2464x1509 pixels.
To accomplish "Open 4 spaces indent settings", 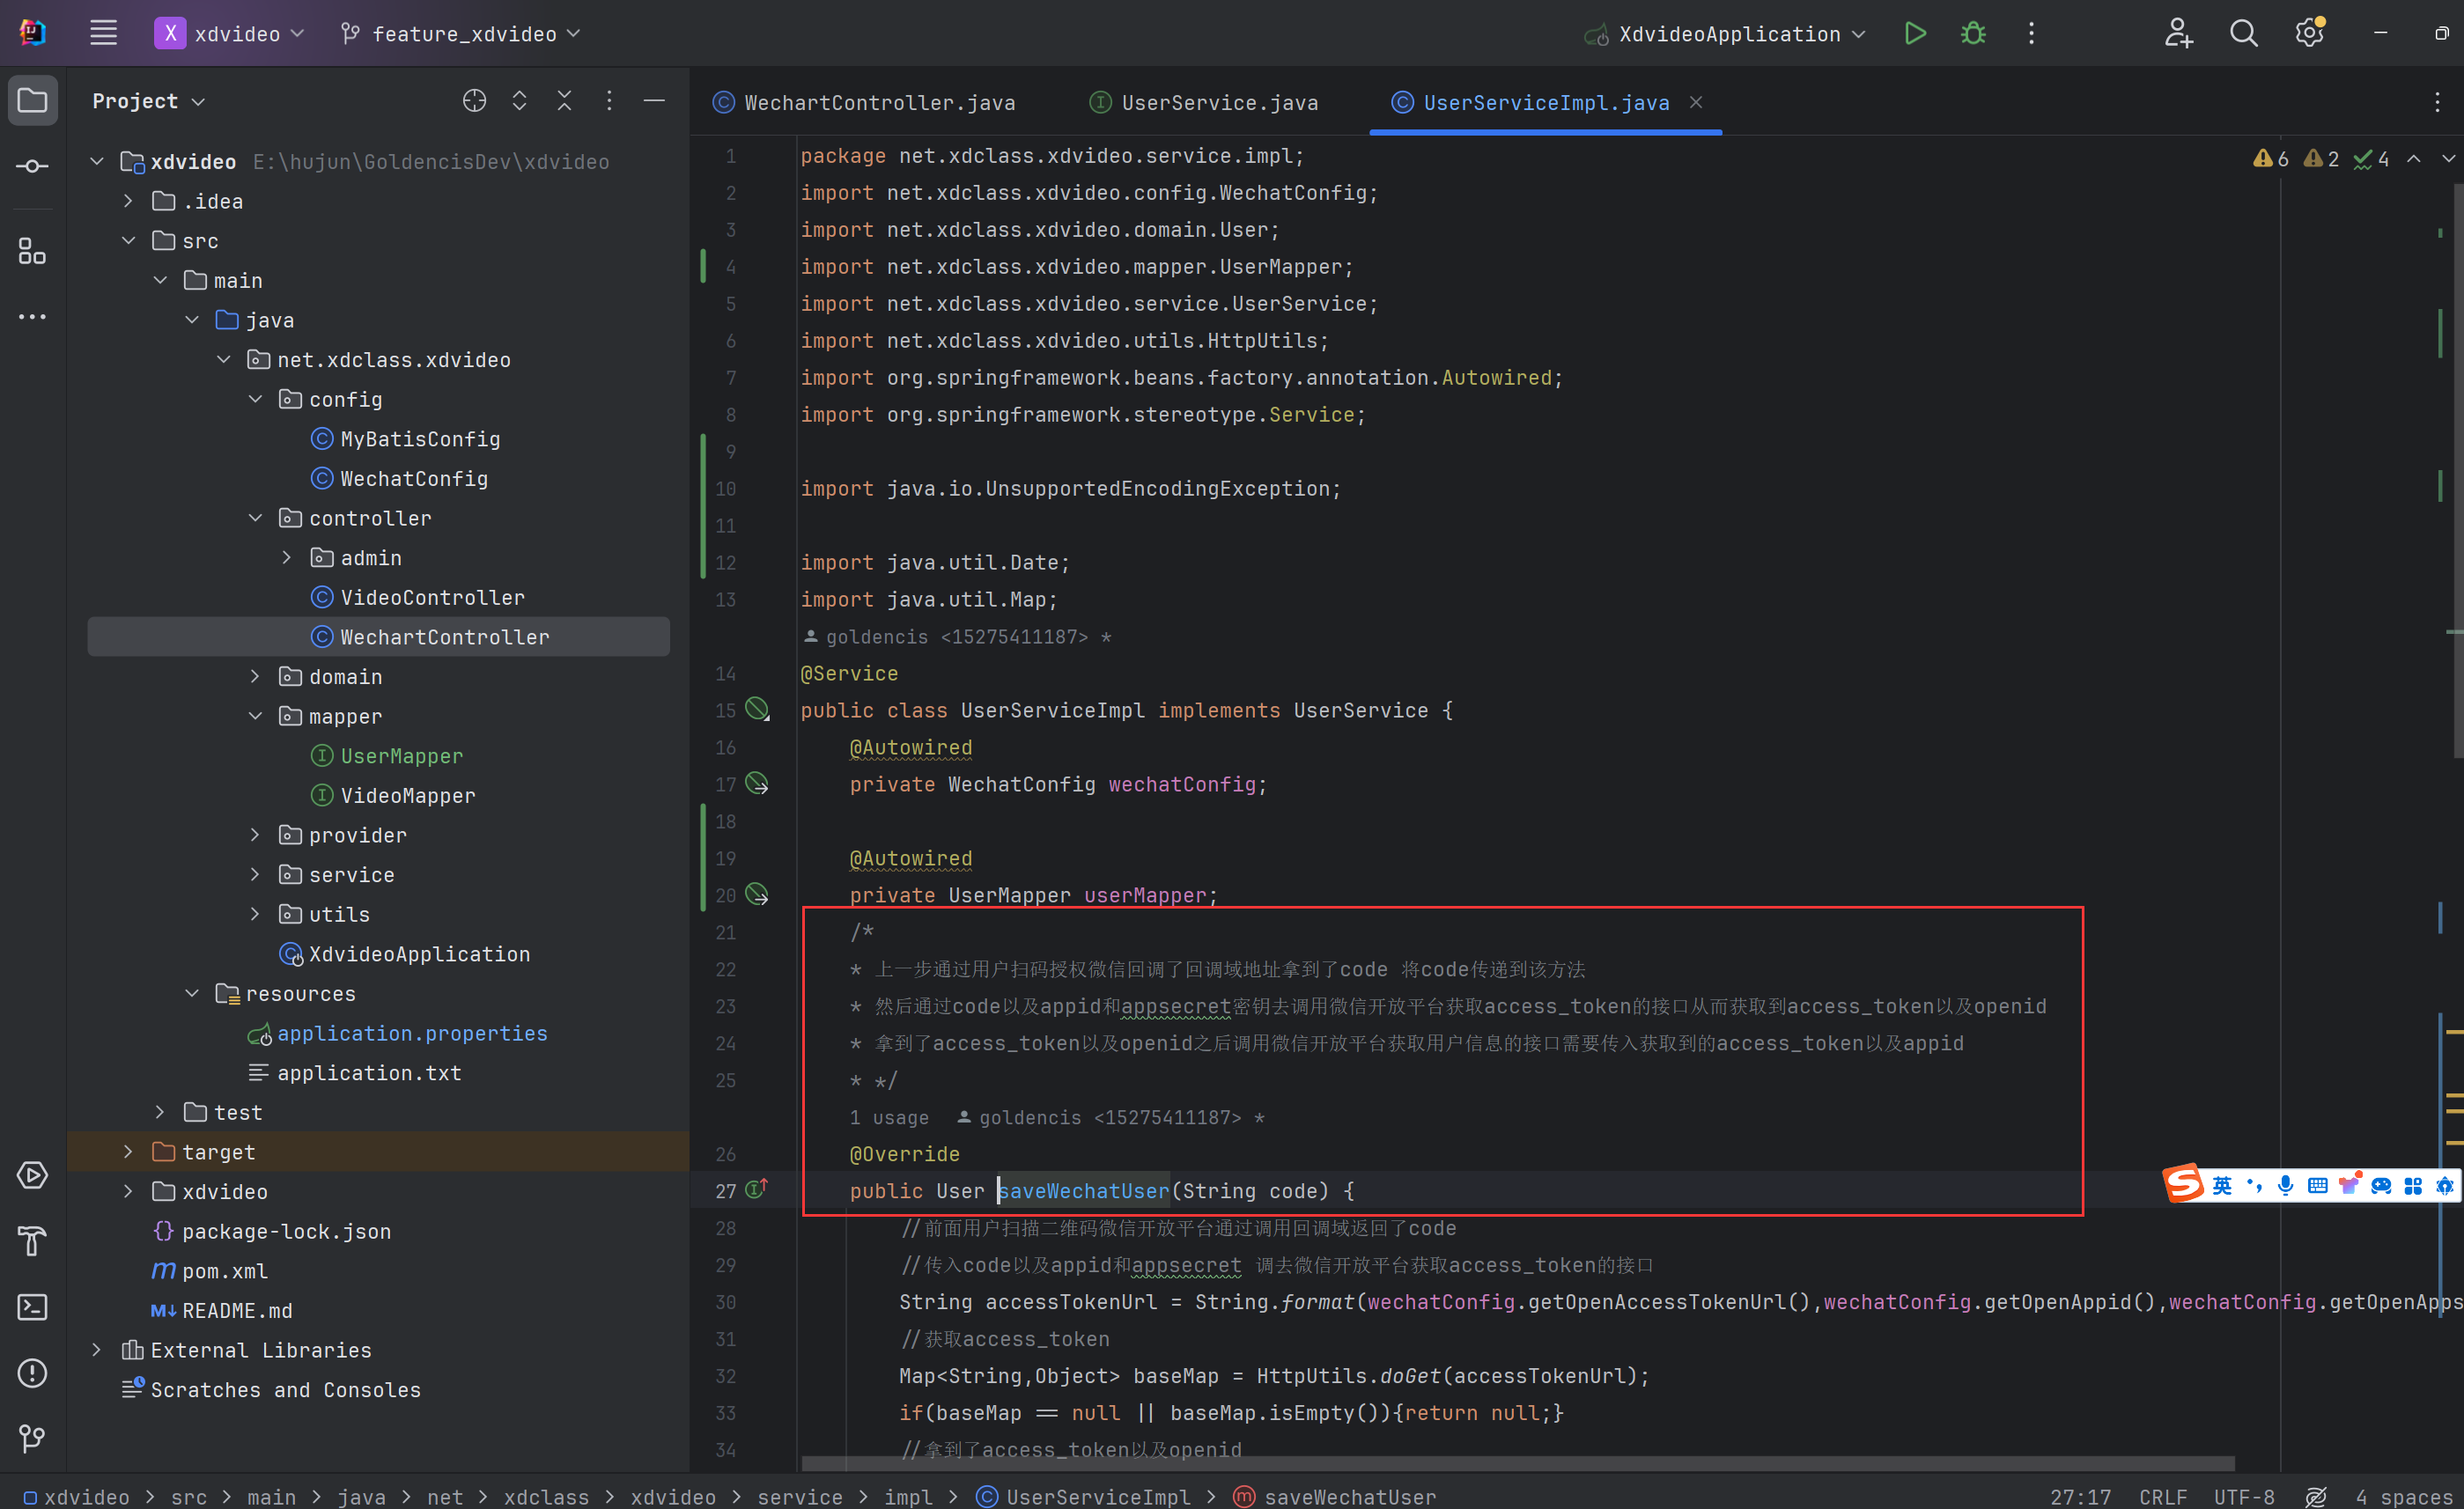I will 2405,1496.
